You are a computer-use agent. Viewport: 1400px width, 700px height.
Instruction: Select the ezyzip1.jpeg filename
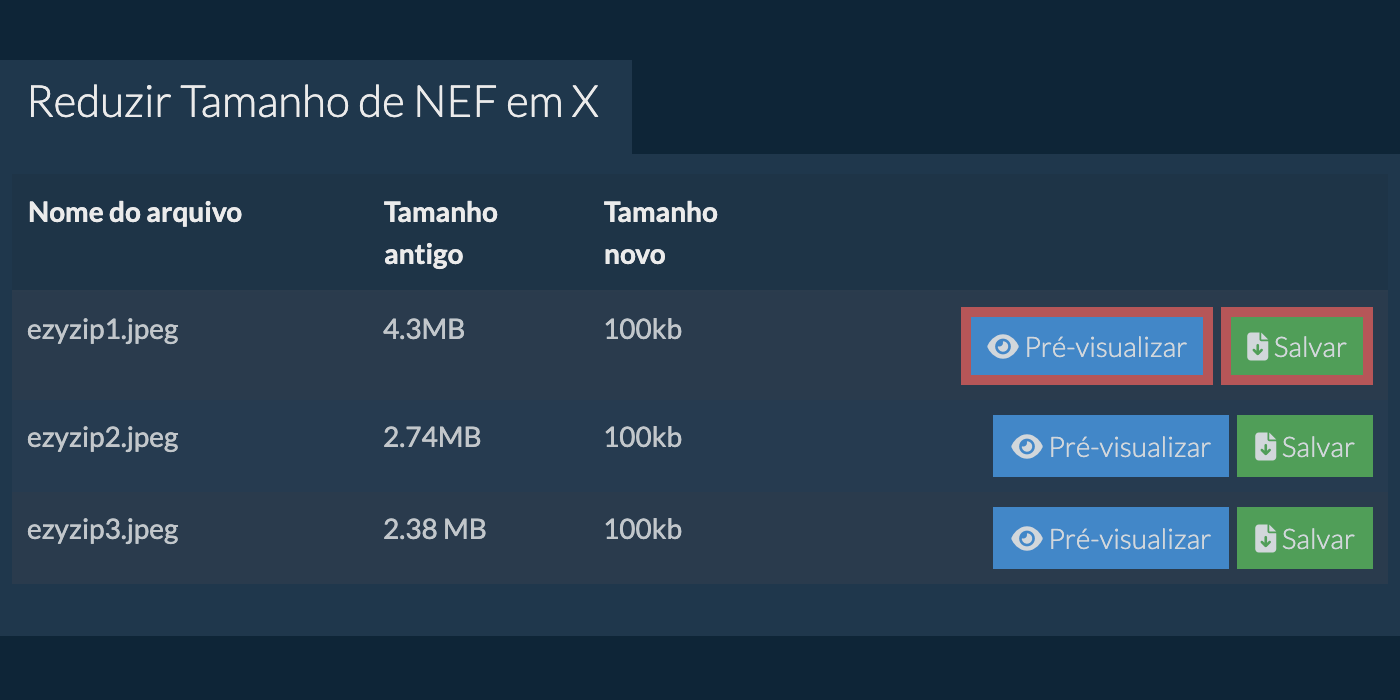click(103, 329)
